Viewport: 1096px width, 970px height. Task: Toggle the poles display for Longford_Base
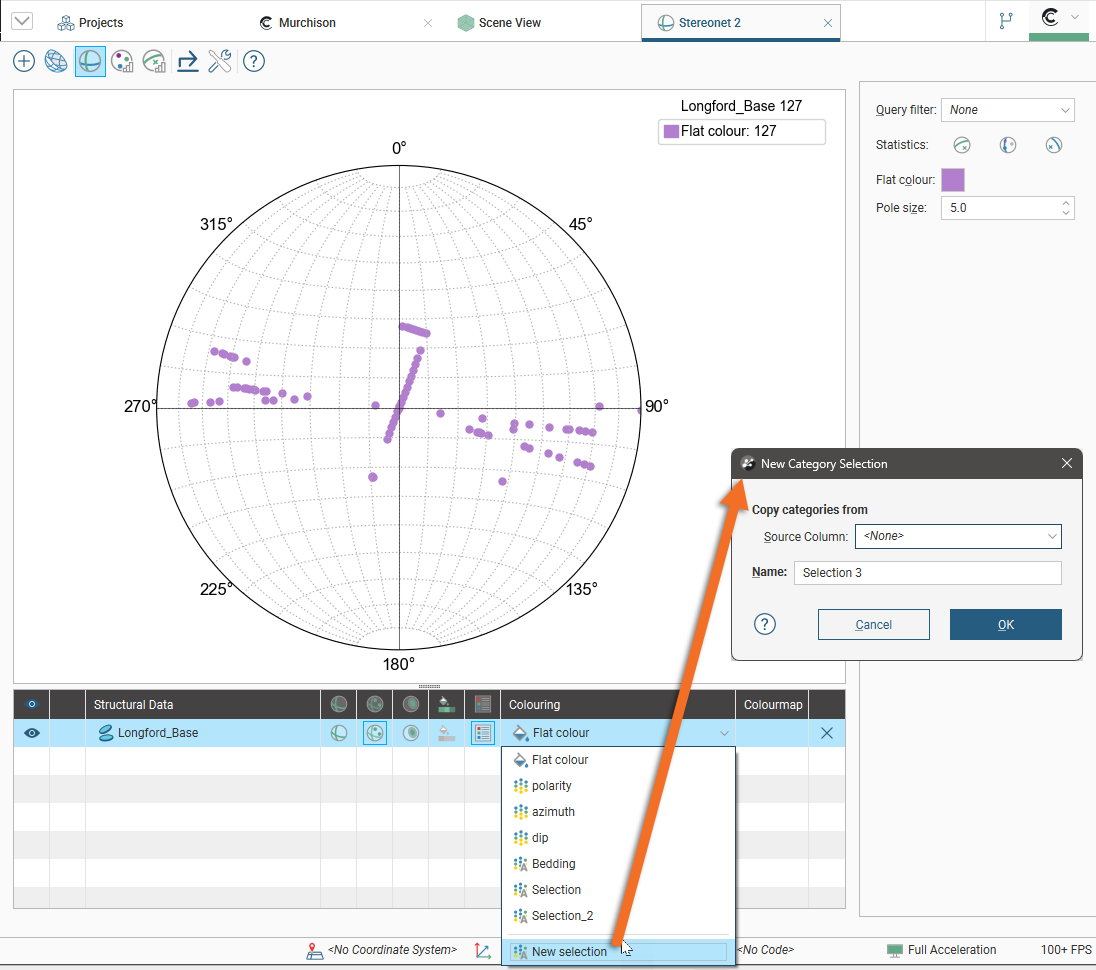click(375, 733)
